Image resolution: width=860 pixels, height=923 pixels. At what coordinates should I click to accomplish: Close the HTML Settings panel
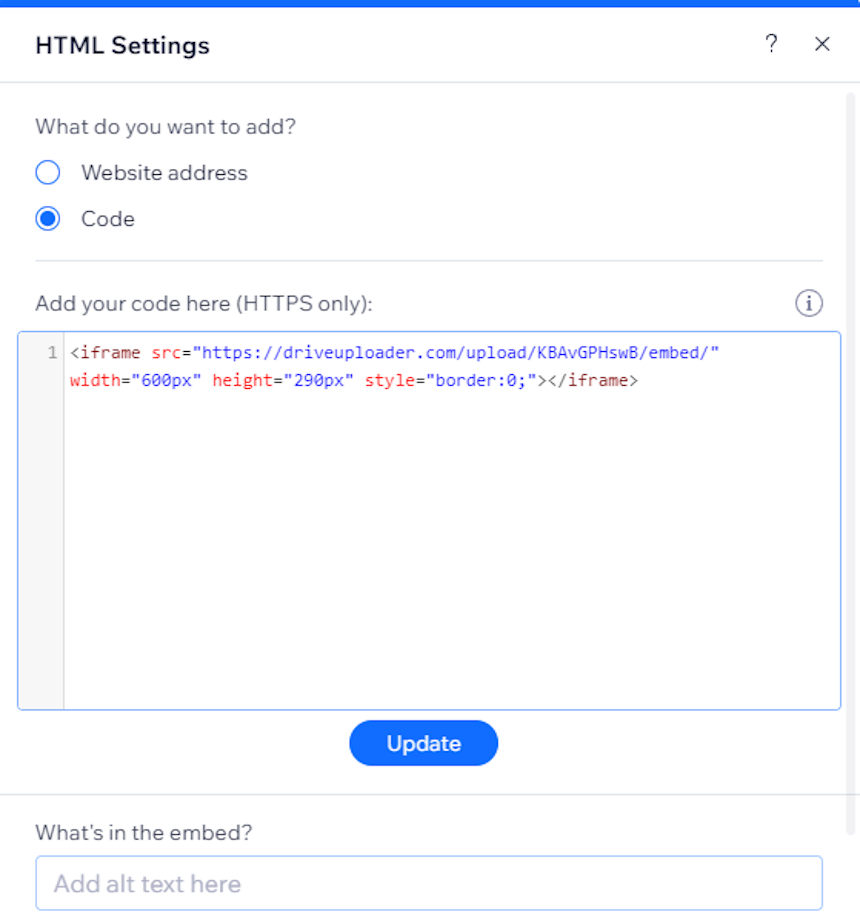822,44
